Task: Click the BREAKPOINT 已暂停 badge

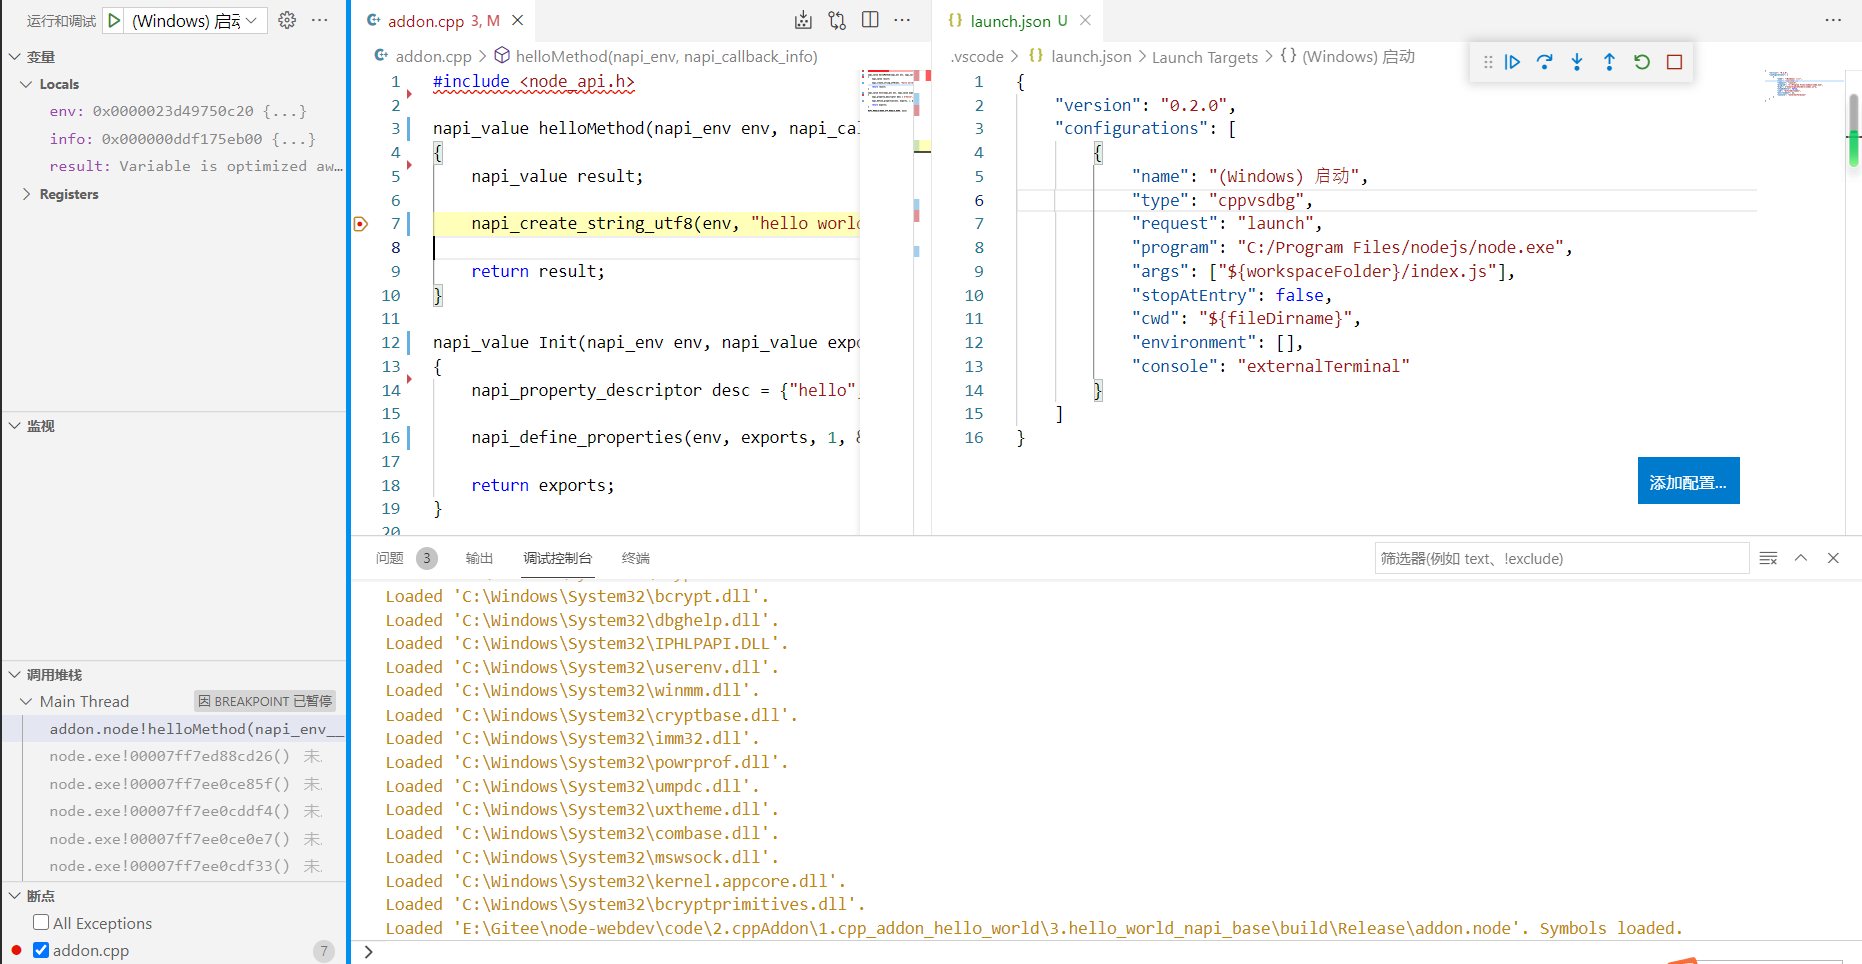Action: point(265,701)
